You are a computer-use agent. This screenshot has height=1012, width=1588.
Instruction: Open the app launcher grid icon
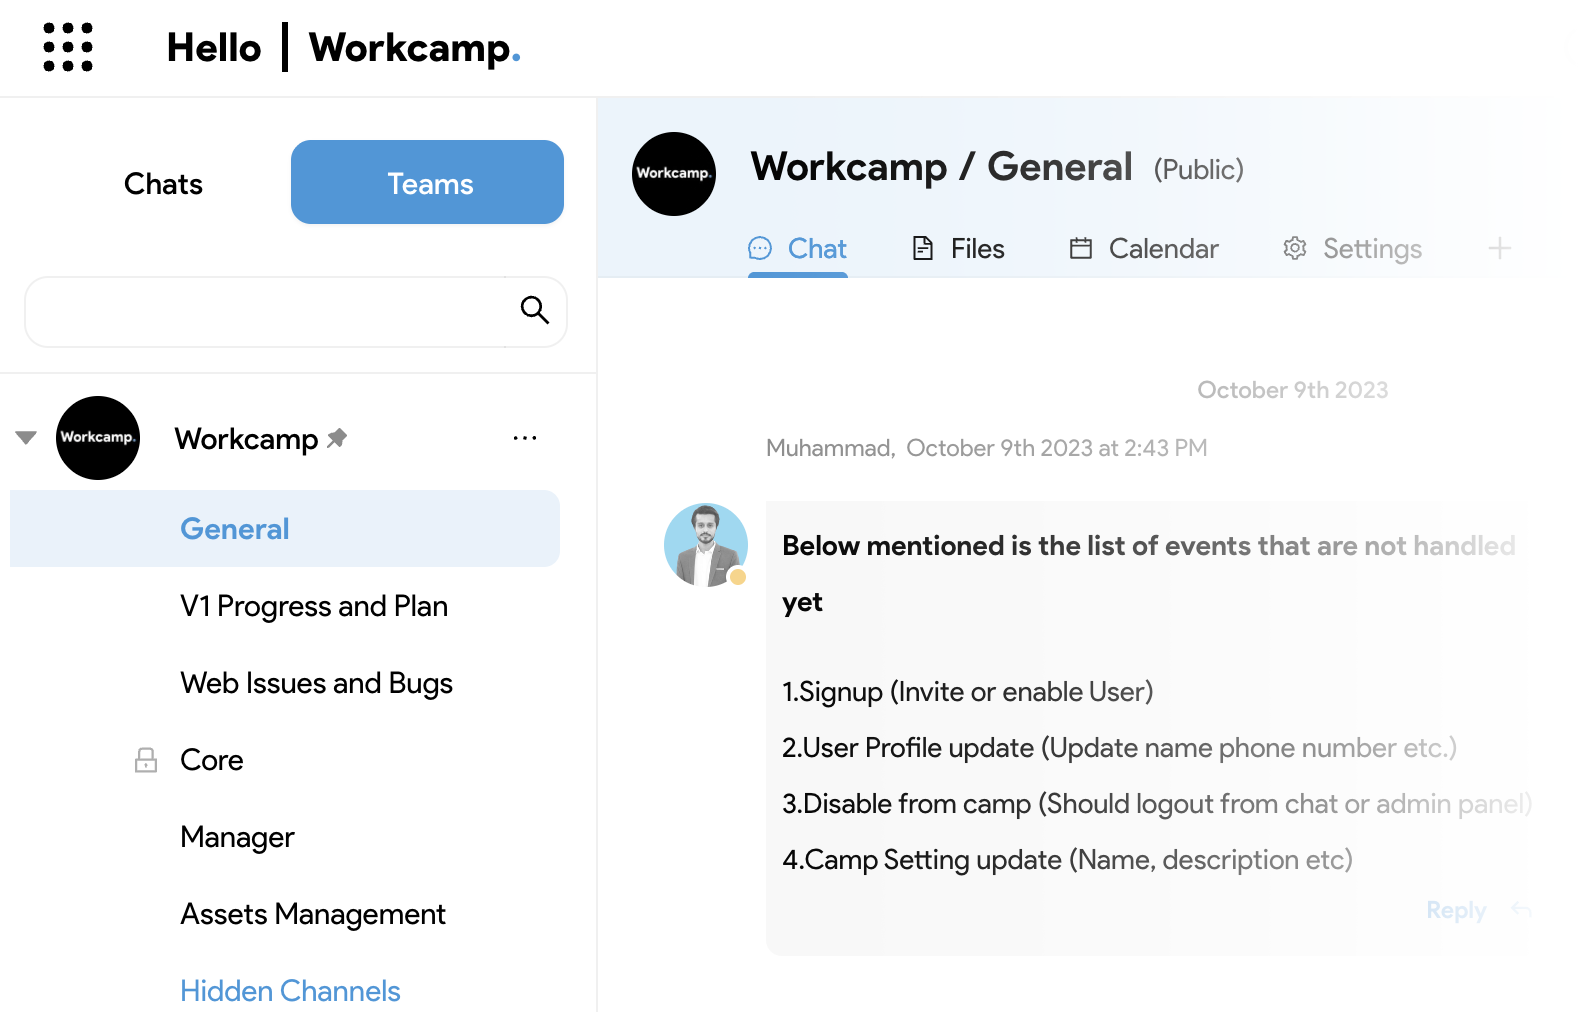(x=68, y=47)
